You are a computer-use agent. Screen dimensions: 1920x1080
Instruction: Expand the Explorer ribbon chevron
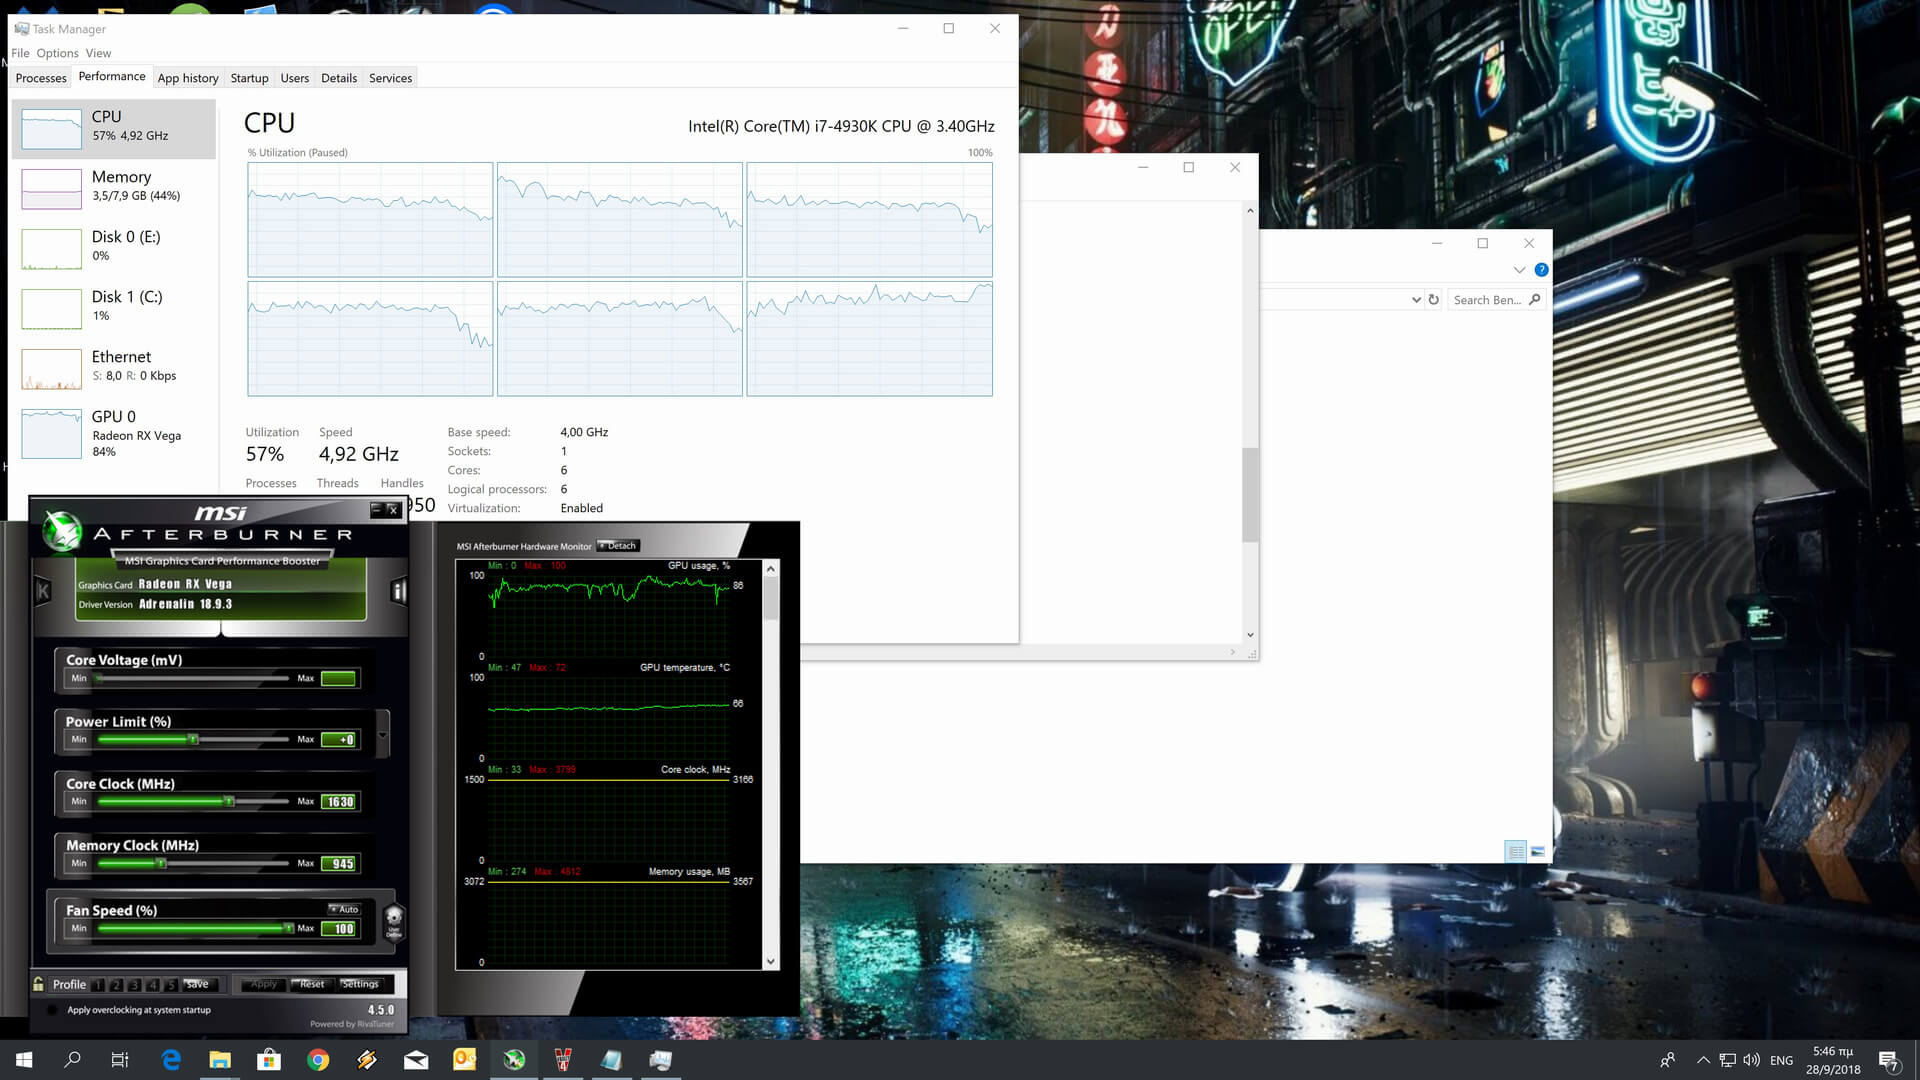1519,270
